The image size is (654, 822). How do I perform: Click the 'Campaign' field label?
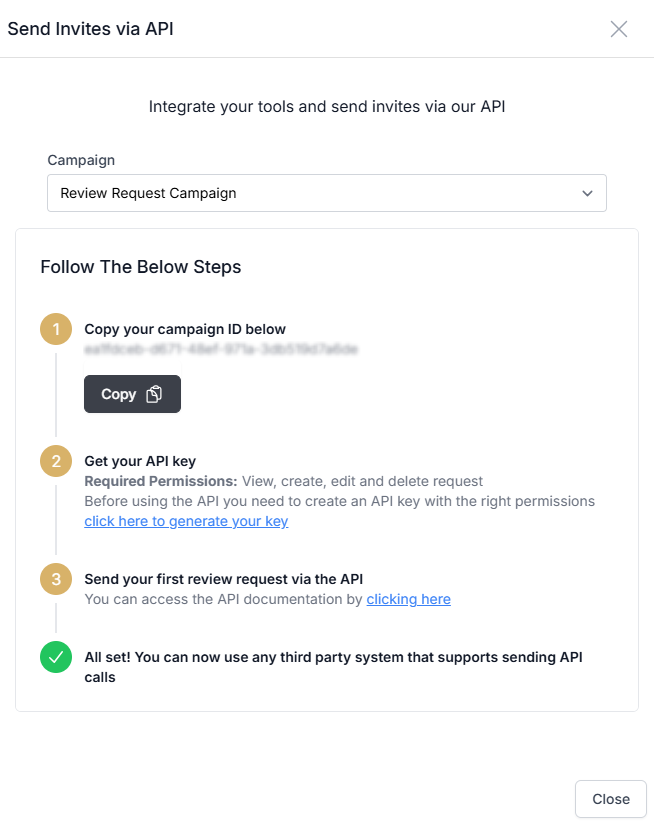tap(81, 160)
